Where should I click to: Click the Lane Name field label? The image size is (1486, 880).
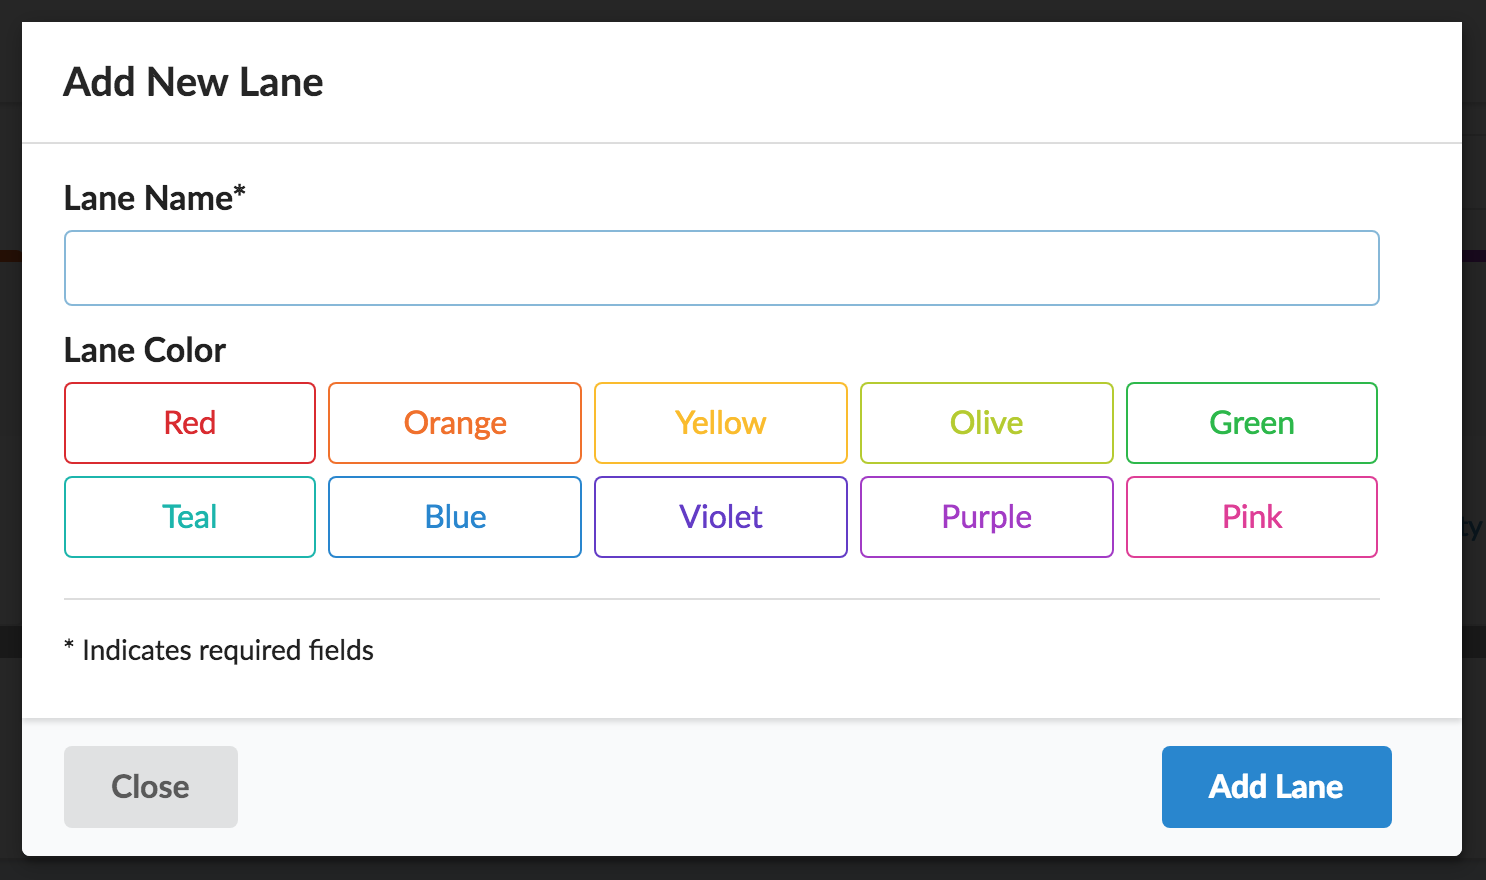coord(148,199)
